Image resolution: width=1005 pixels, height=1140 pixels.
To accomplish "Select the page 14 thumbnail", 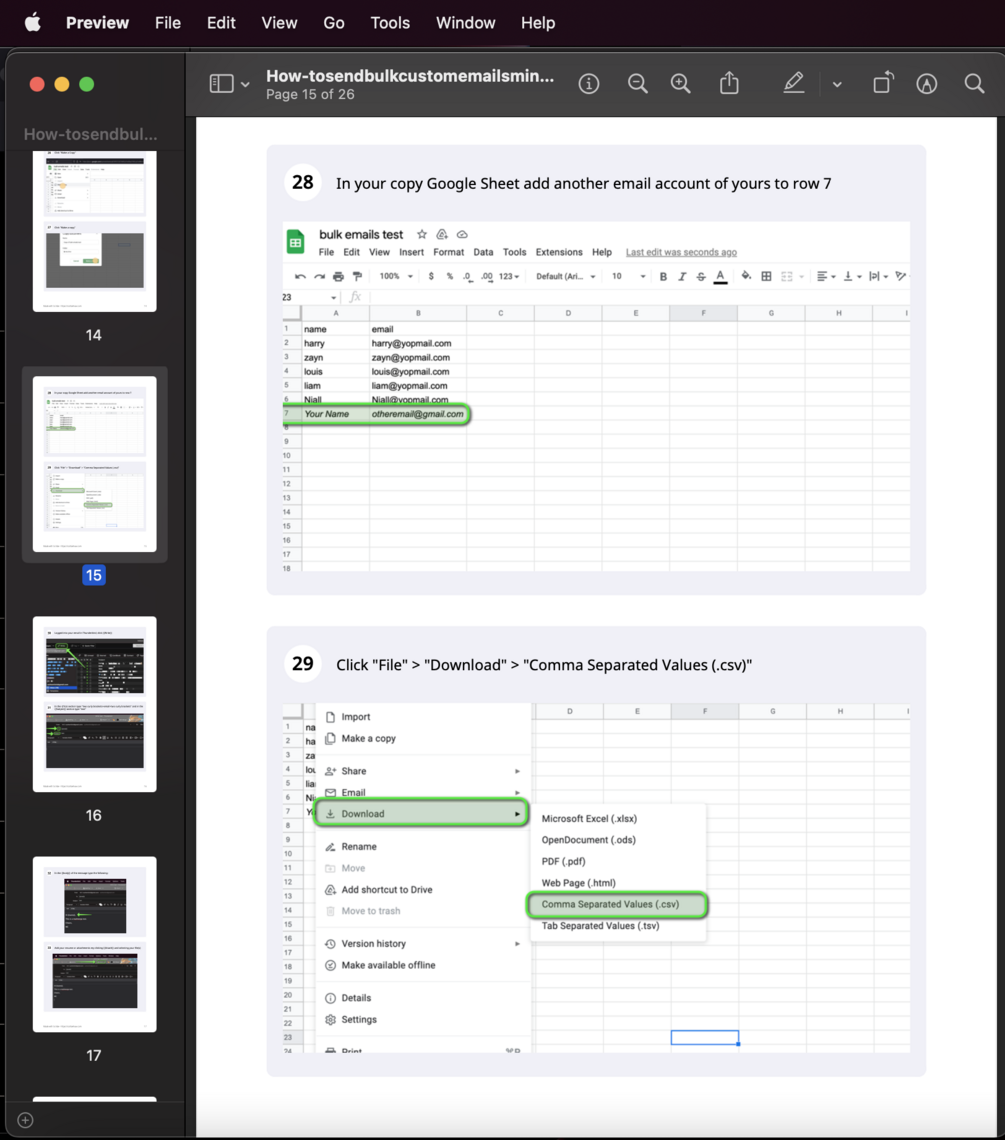I will (x=95, y=231).
